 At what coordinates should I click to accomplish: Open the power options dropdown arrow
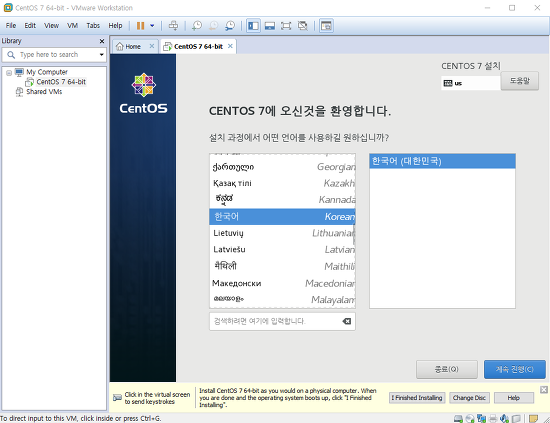tap(152, 26)
